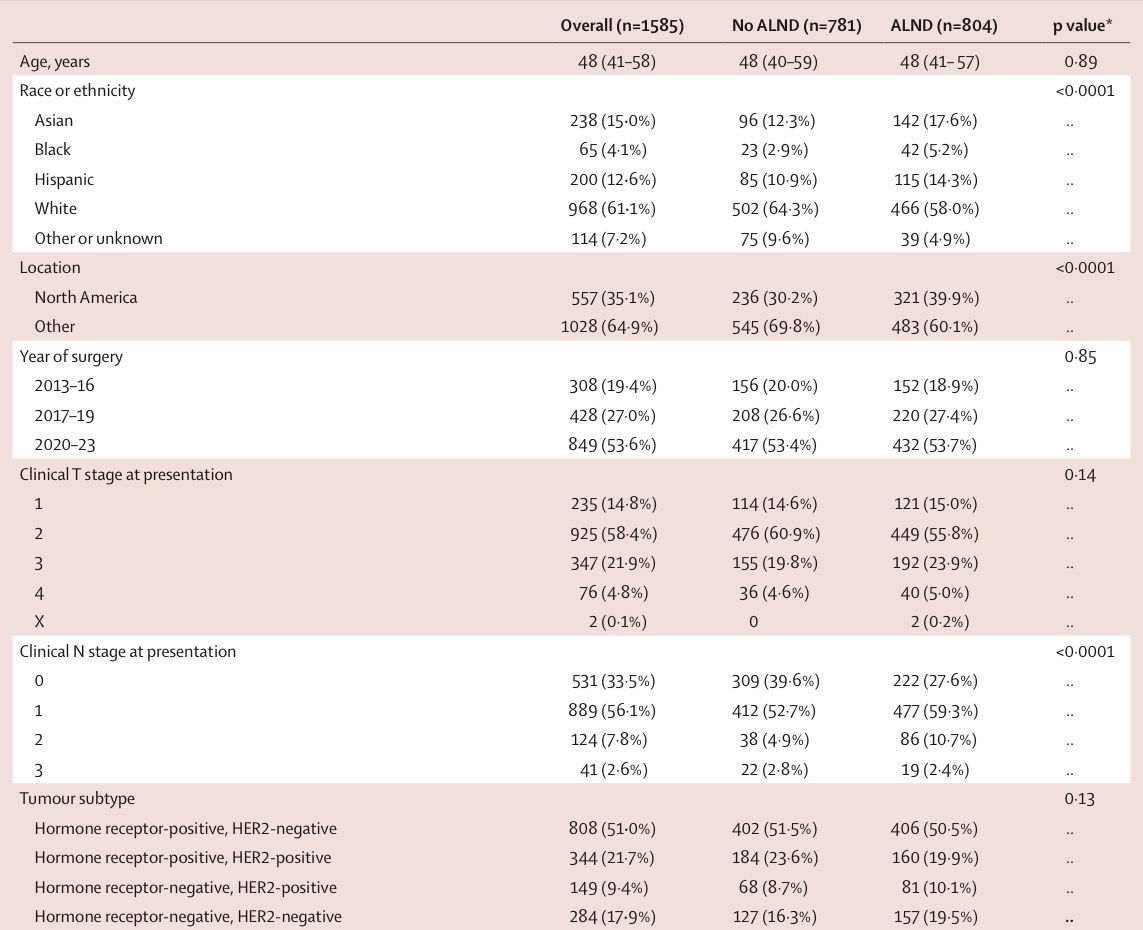Click the "Location" section heading
Image resolution: width=1143 pixels, height=930 pixels.
50,267
